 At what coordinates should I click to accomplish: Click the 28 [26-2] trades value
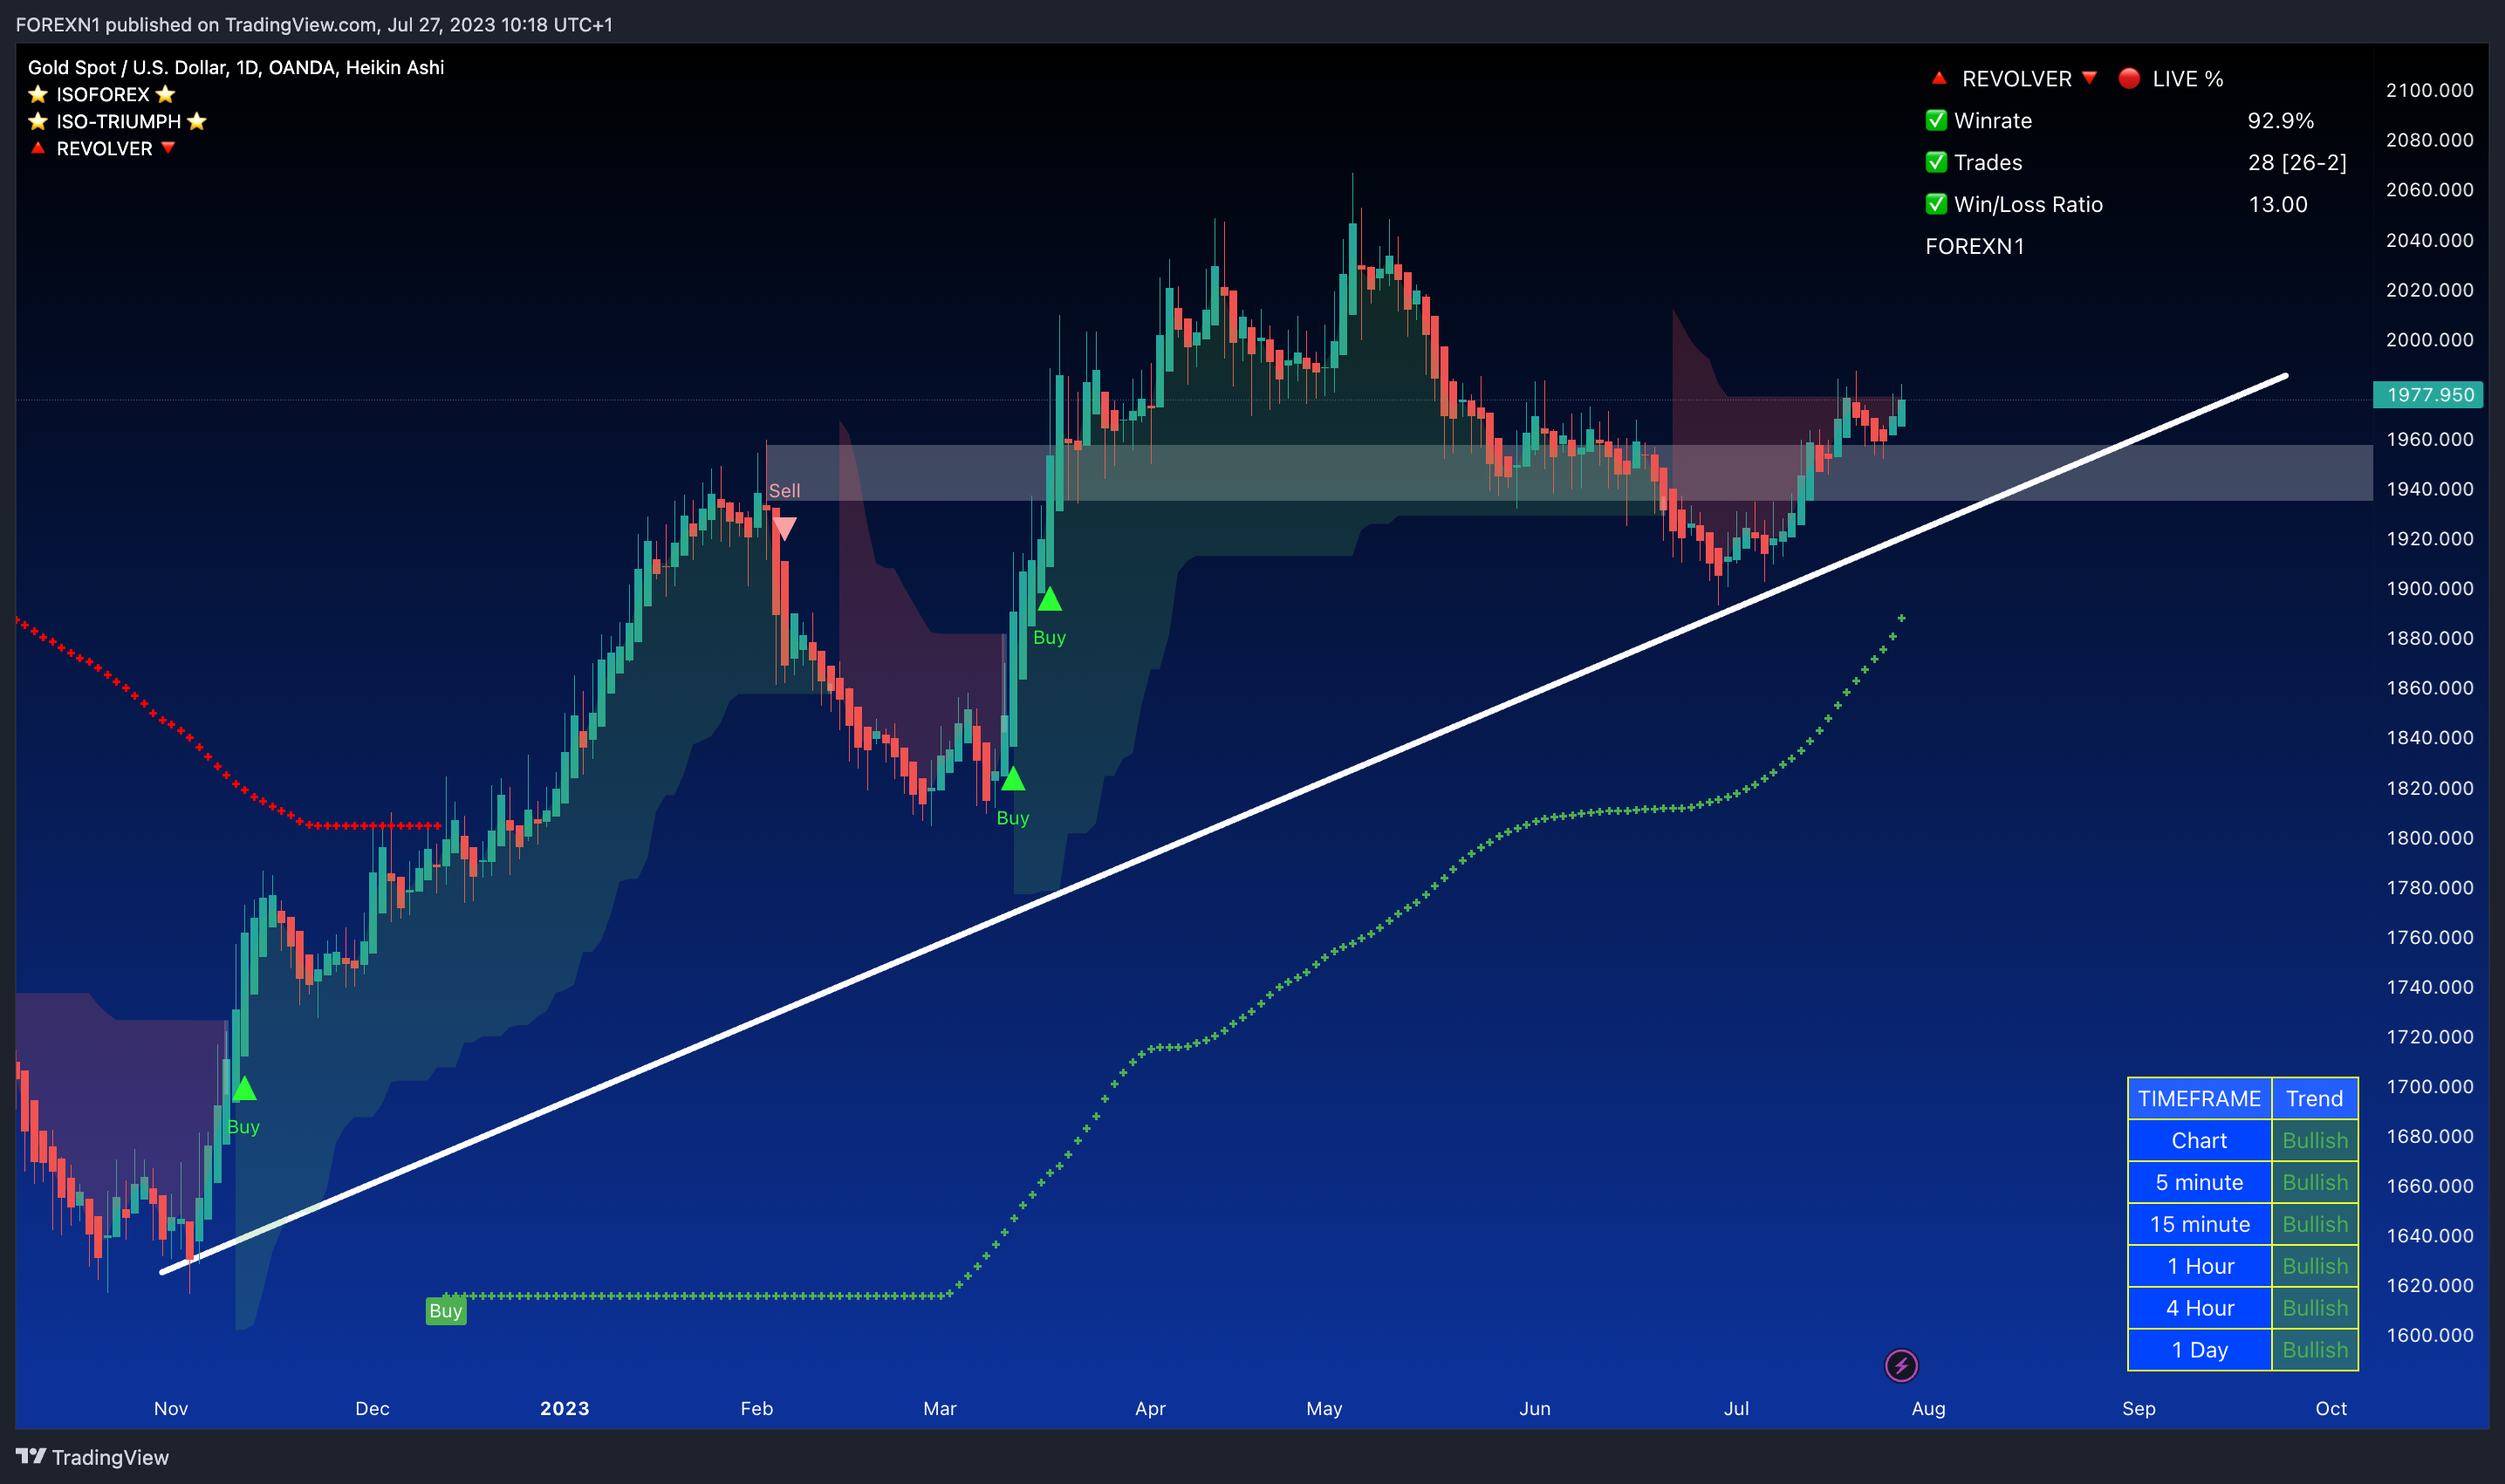(x=2297, y=162)
